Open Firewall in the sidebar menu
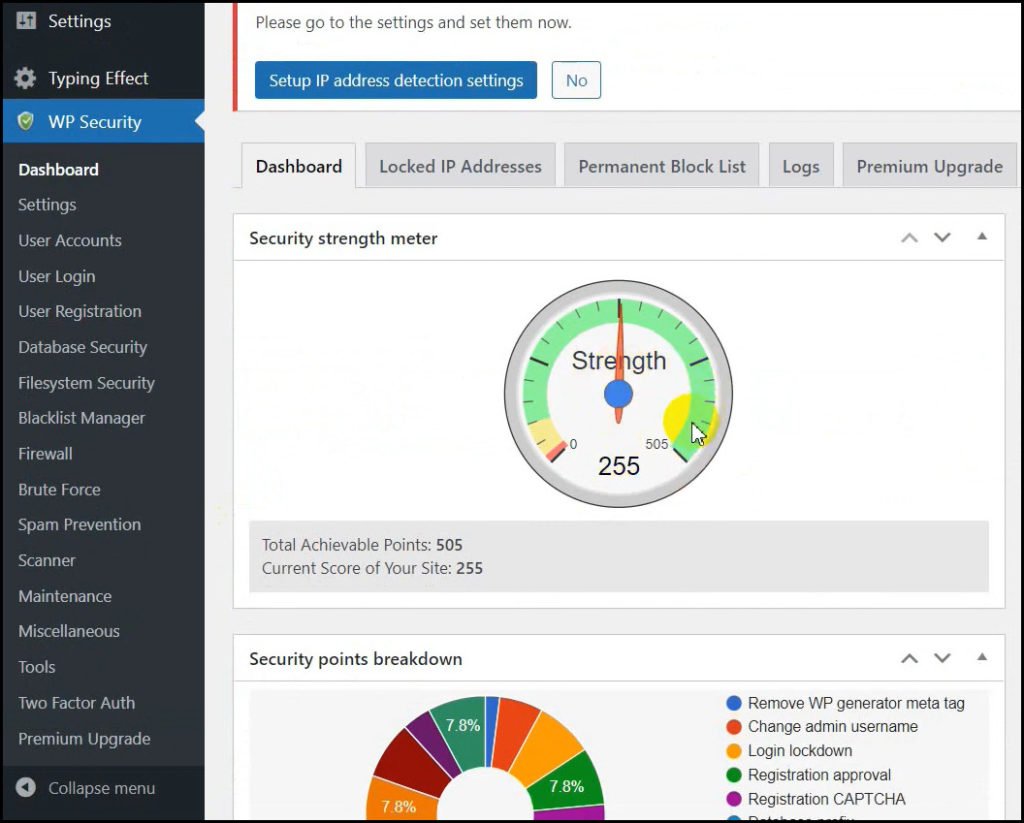 [x=45, y=454]
